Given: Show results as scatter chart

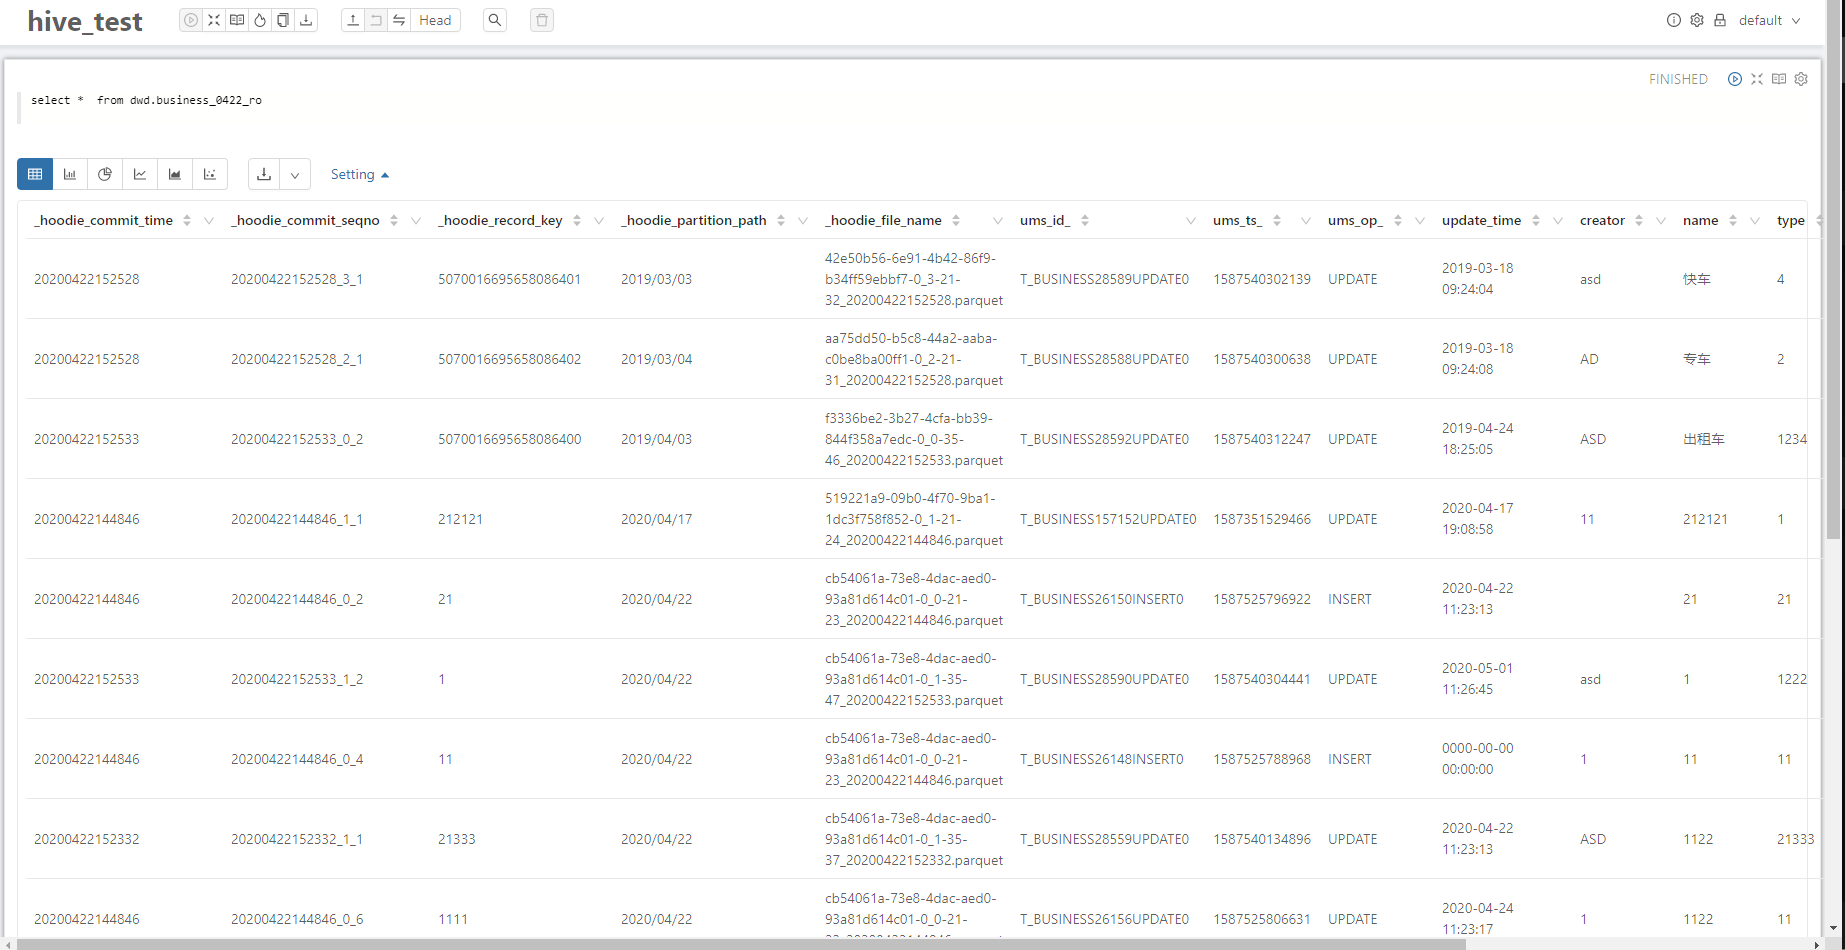Looking at the screenshot, I should pos(210,174).
